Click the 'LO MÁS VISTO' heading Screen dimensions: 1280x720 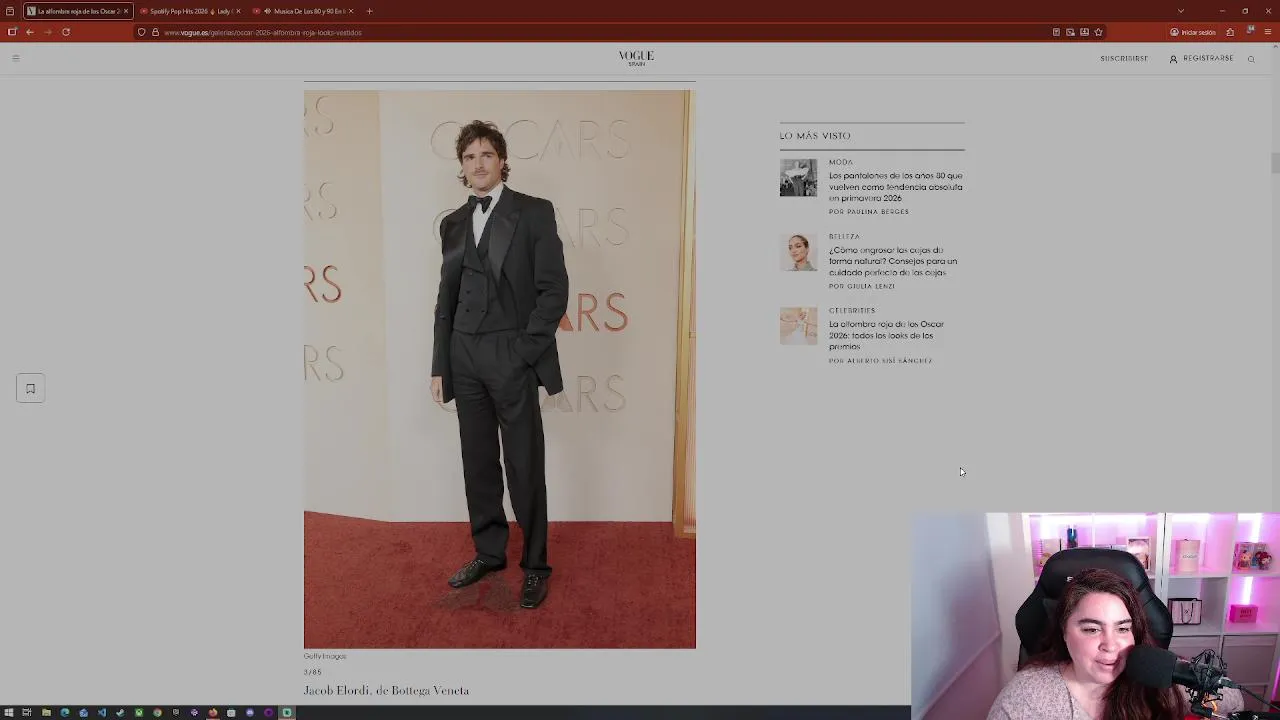(815, 136)
